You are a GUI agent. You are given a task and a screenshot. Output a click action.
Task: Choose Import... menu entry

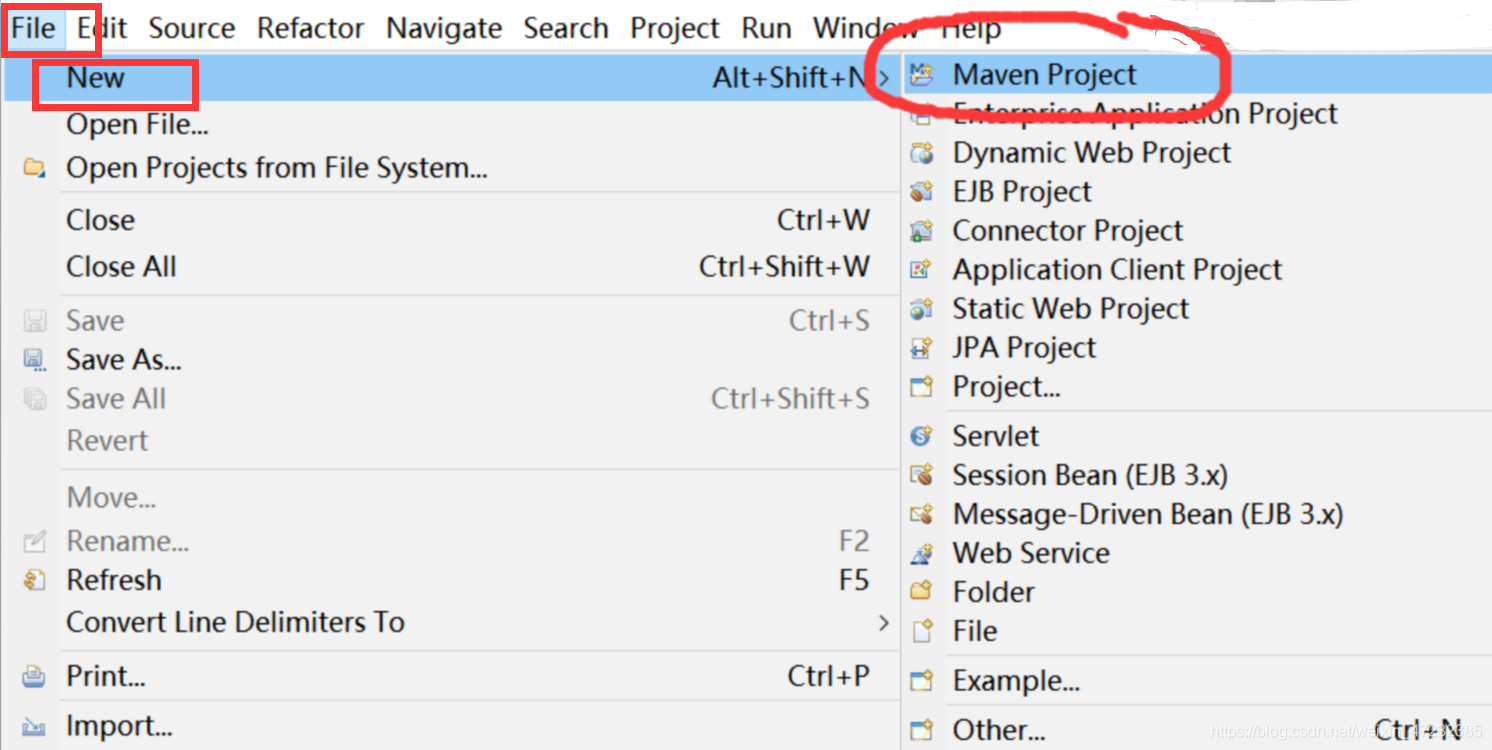pyautogui.click(x=119, y=726)
